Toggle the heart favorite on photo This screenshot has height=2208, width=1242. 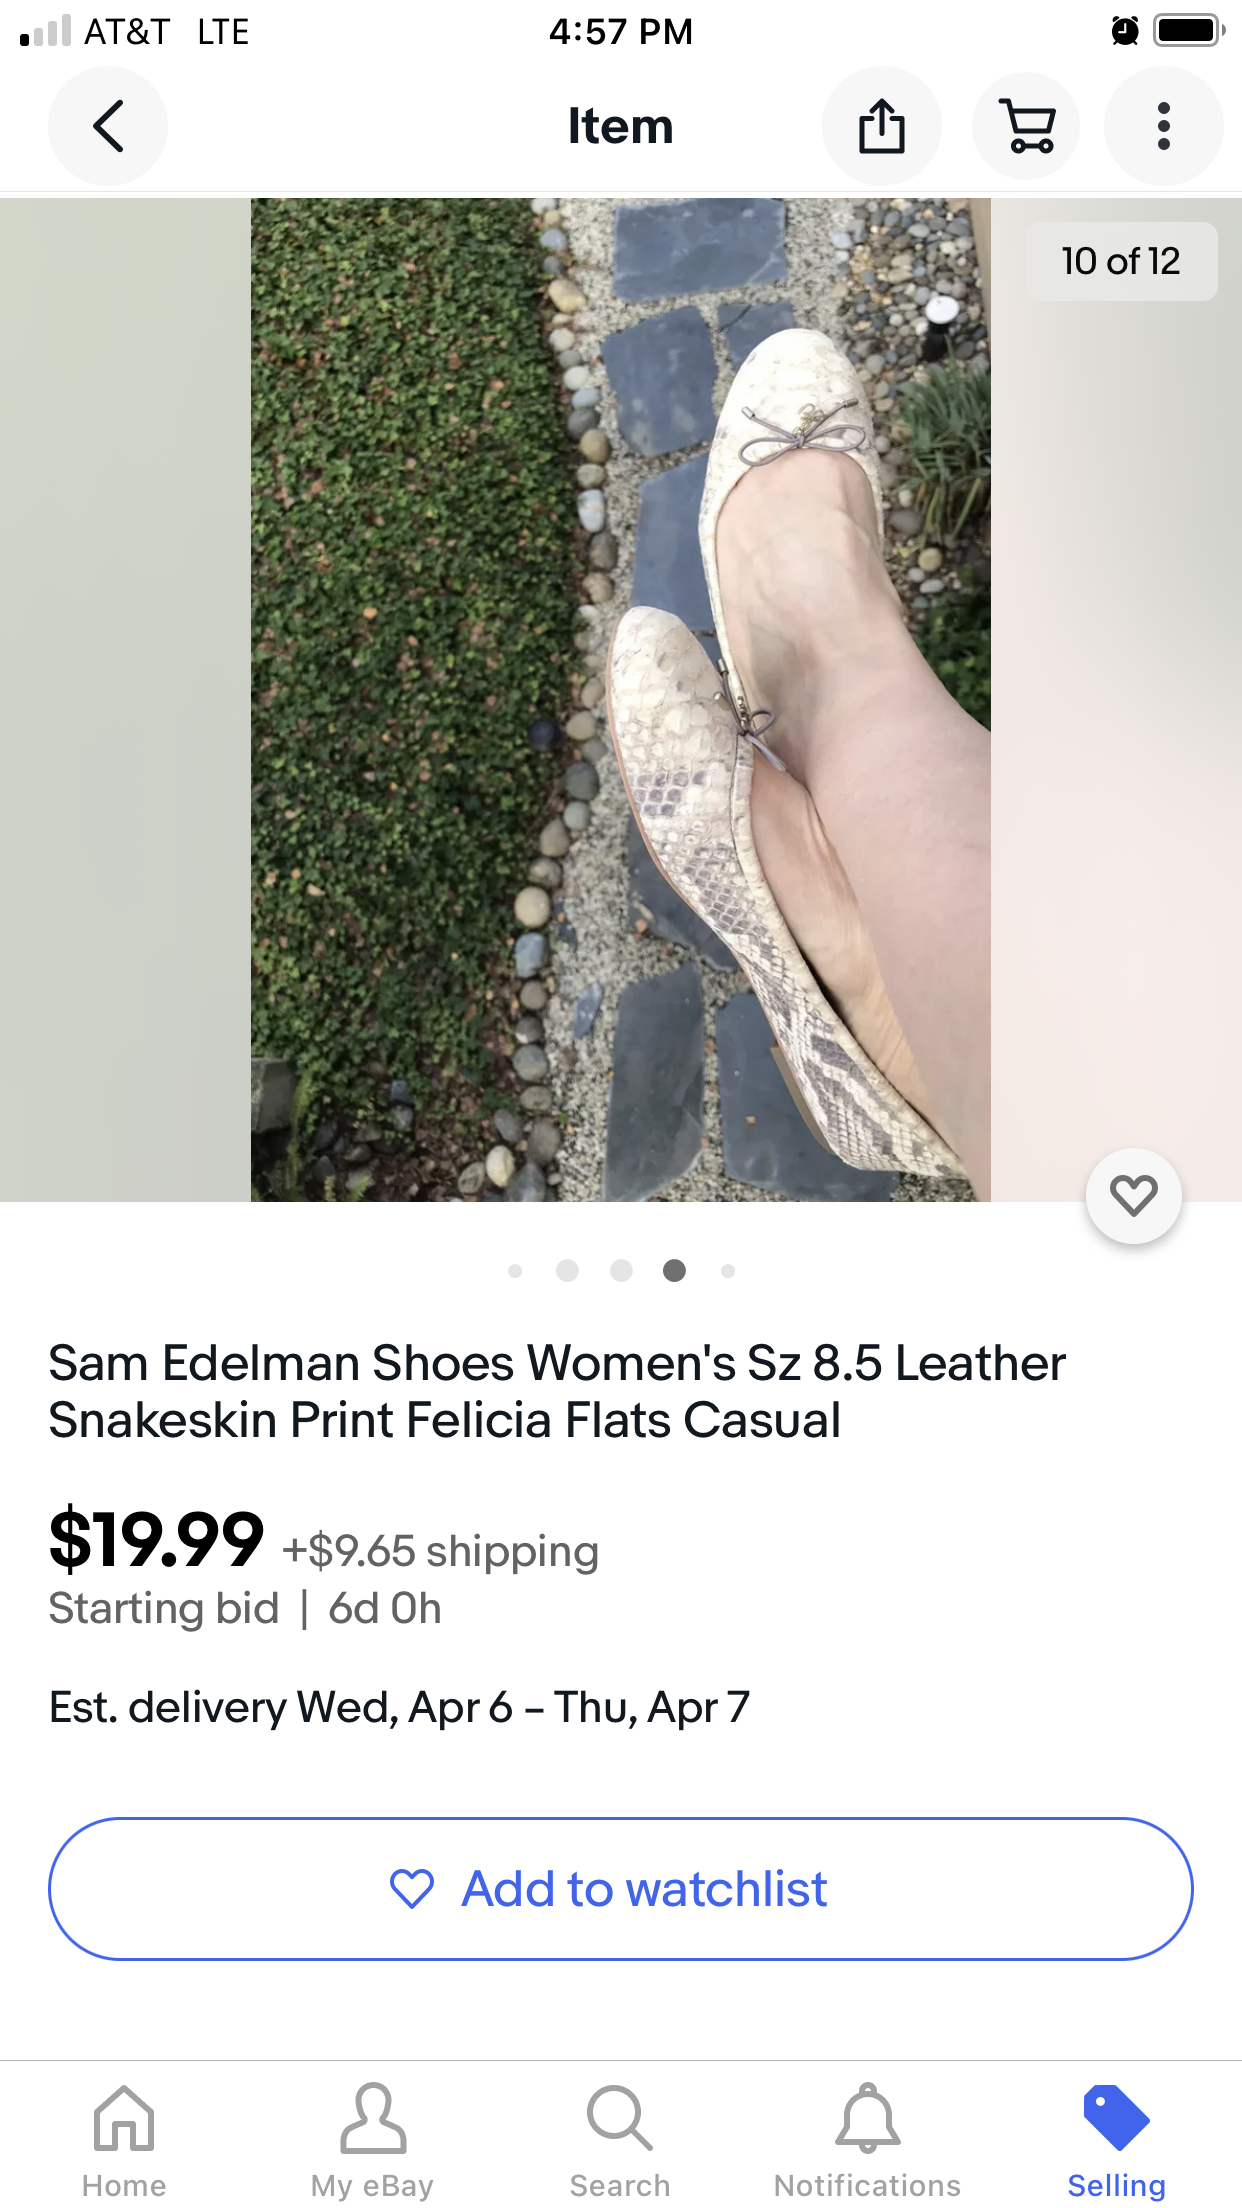(x=1133, y=1196)
